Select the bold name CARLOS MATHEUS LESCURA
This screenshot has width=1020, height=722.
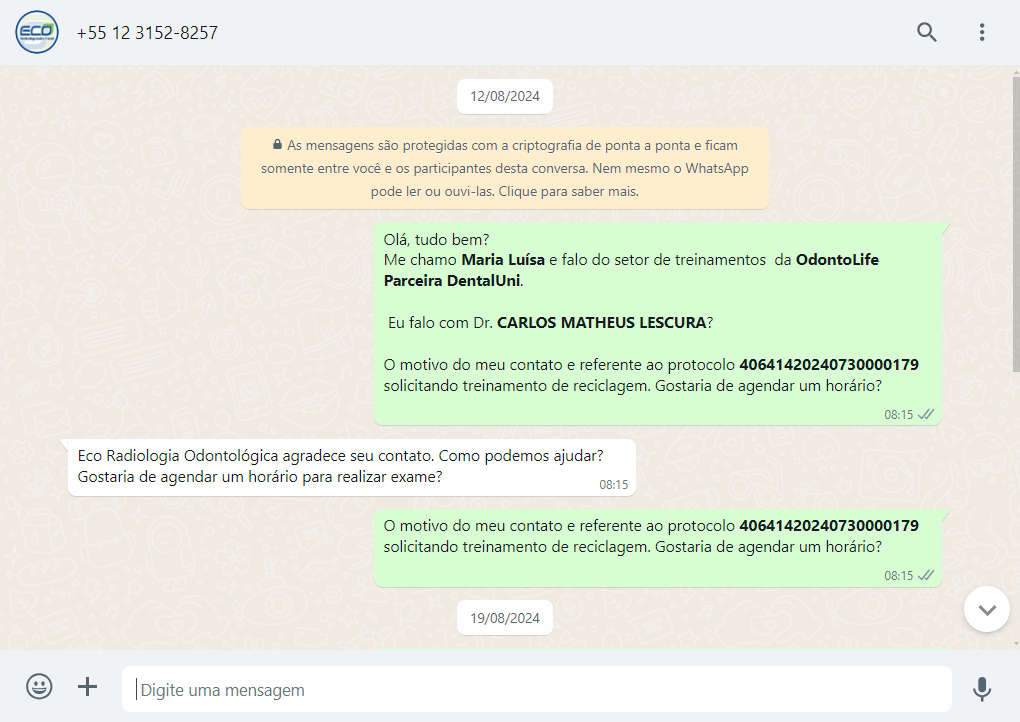click(x=602, y=323)
